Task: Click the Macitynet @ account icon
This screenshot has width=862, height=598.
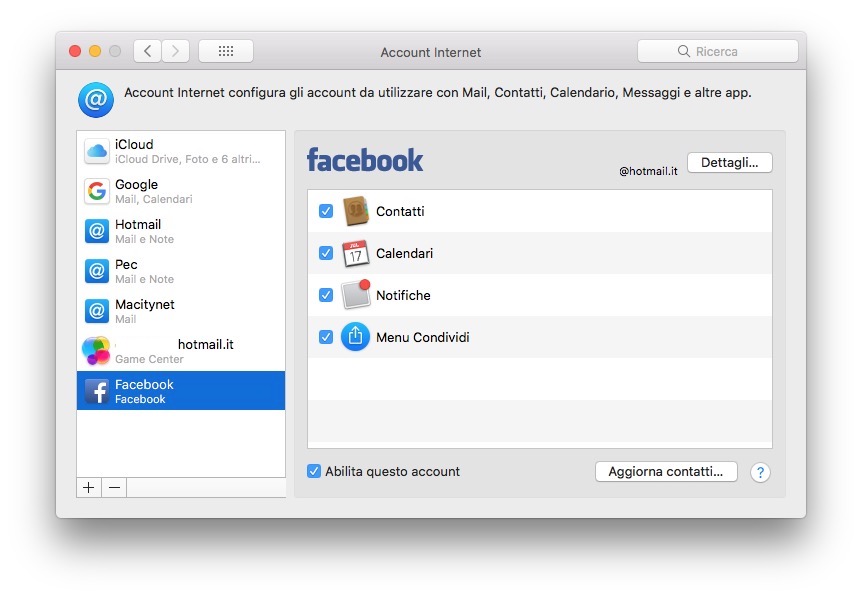Action: (x=97, y=311)
